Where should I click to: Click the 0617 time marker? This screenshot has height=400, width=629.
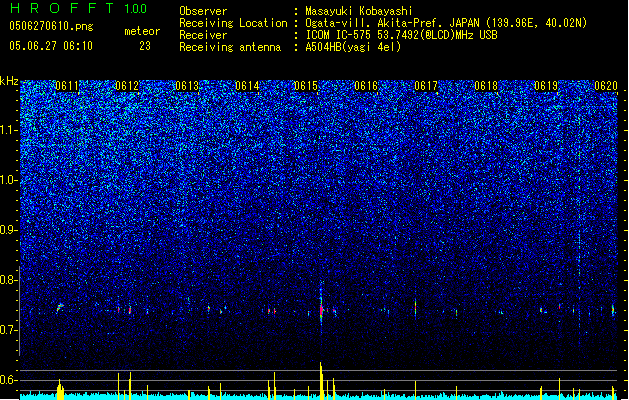[426, 86]
